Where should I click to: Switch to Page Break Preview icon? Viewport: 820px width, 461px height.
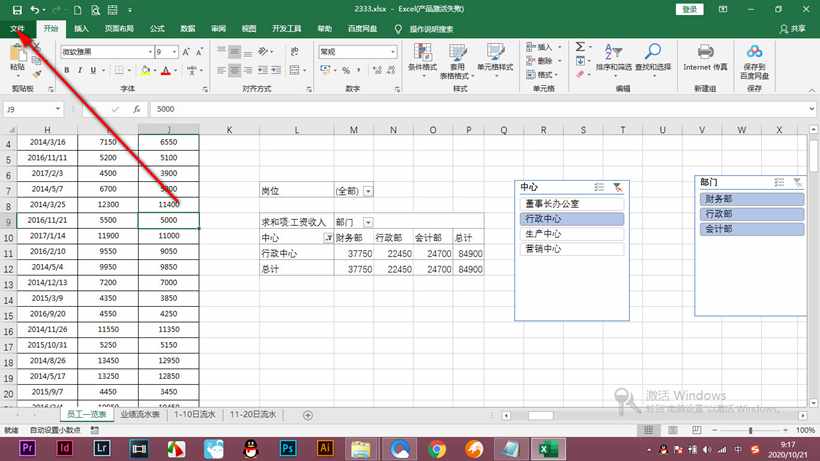tap(697, 430)
